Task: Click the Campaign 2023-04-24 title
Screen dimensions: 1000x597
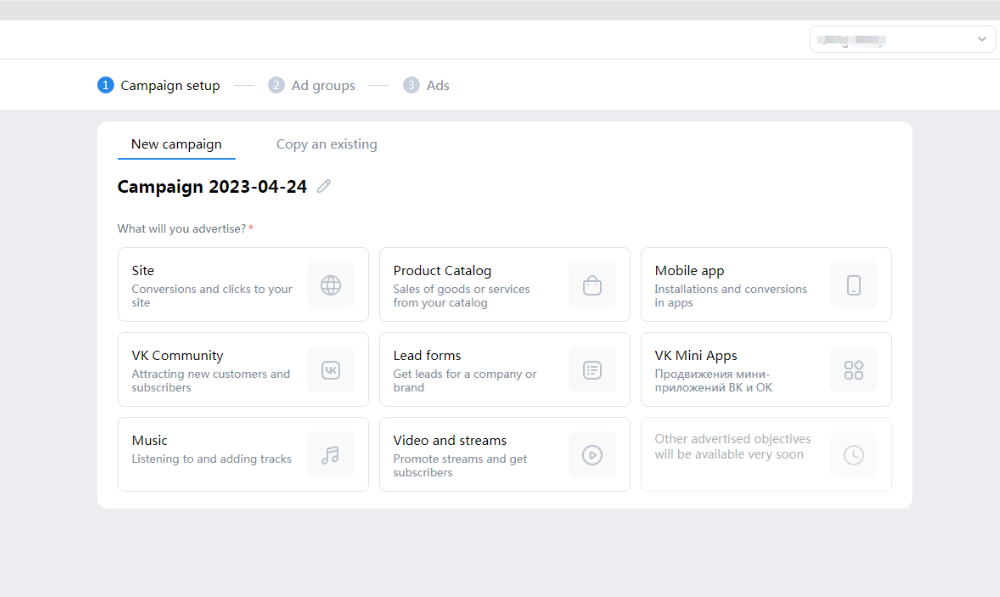Action: tap(212, 187)
